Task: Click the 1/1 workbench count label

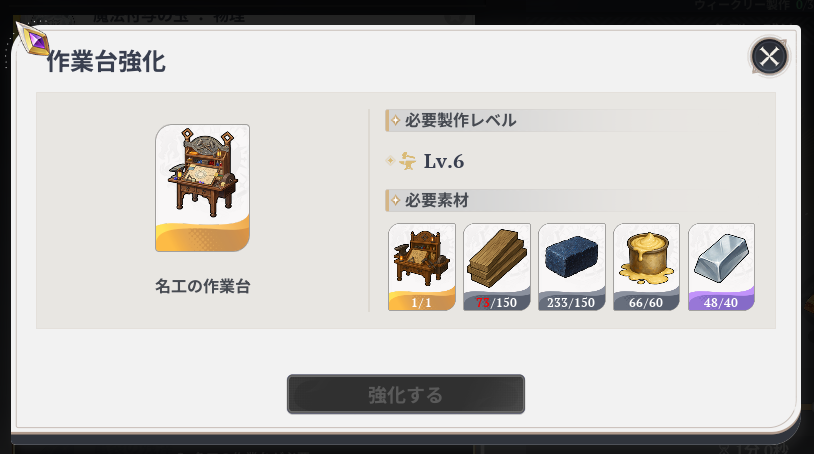Action: [x=422, y=302]
